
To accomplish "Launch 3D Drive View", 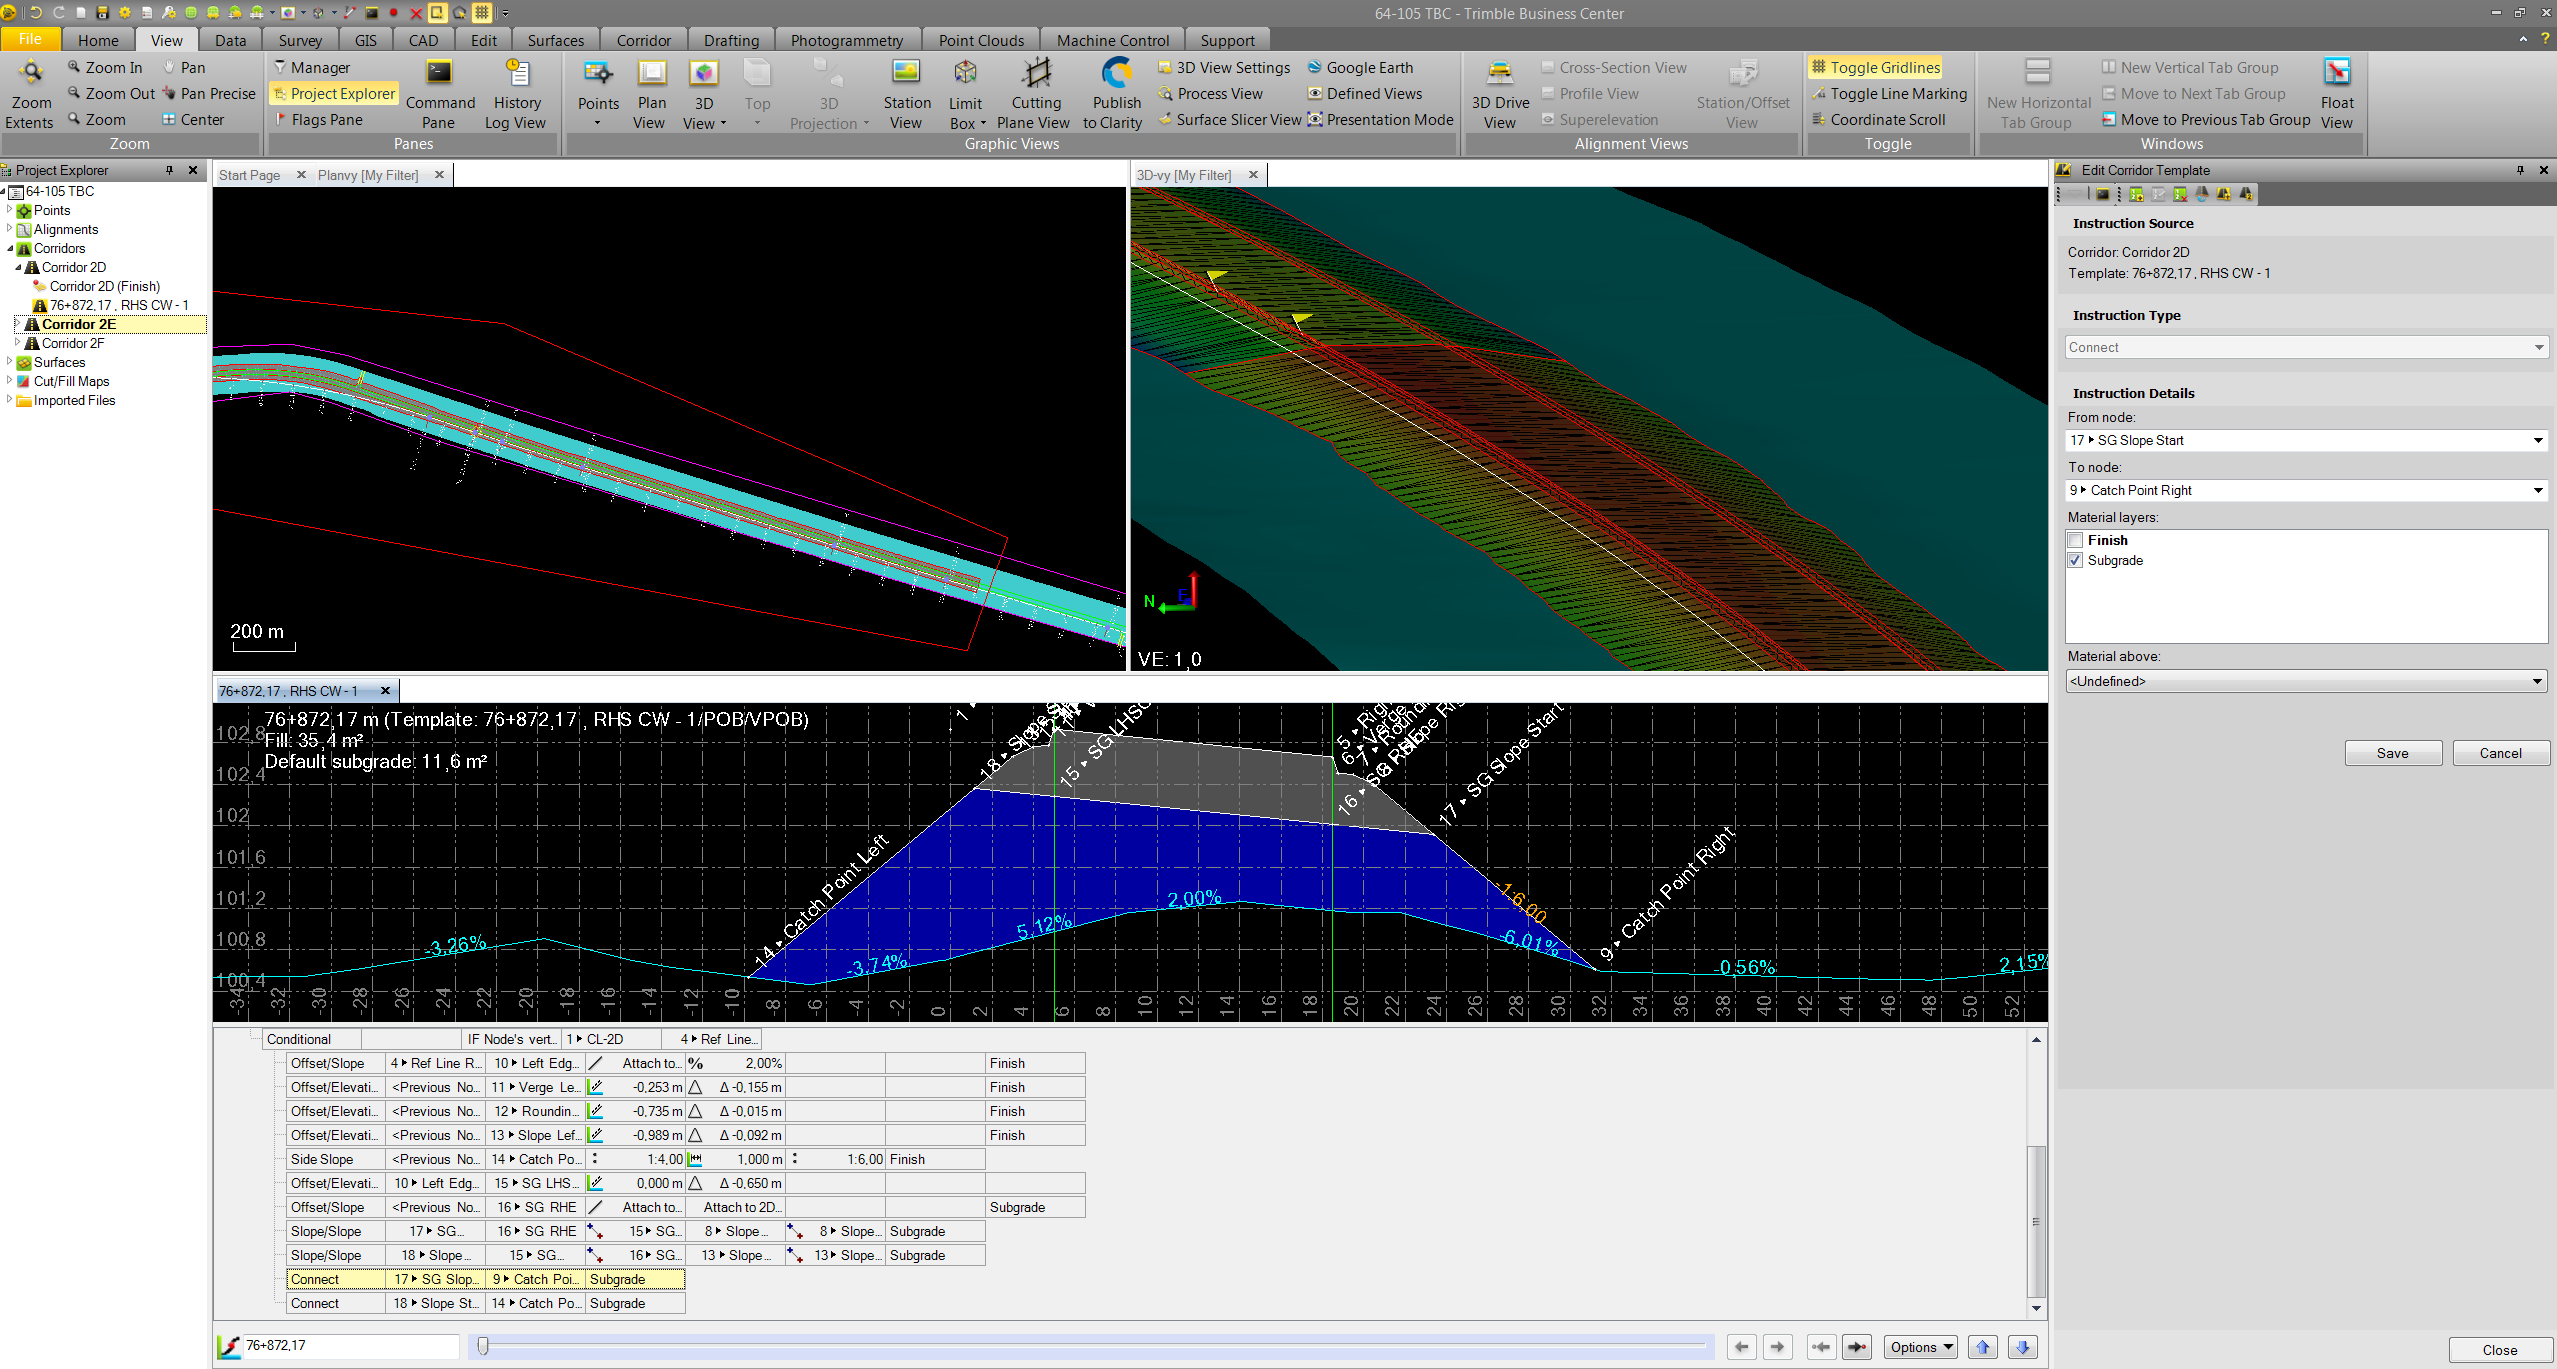I will (x=1499, y=93).
